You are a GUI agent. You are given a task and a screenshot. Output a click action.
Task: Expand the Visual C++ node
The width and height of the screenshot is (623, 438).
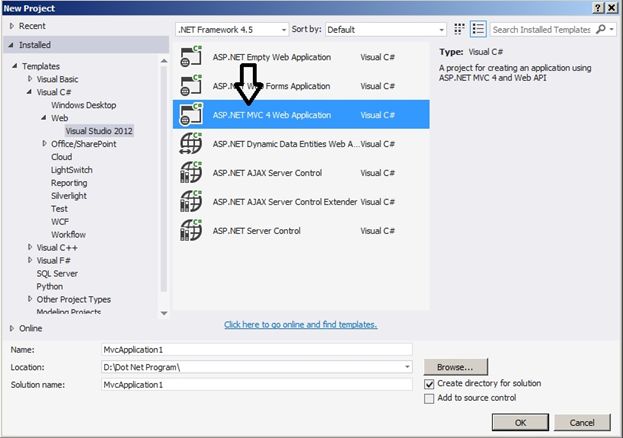30,247
